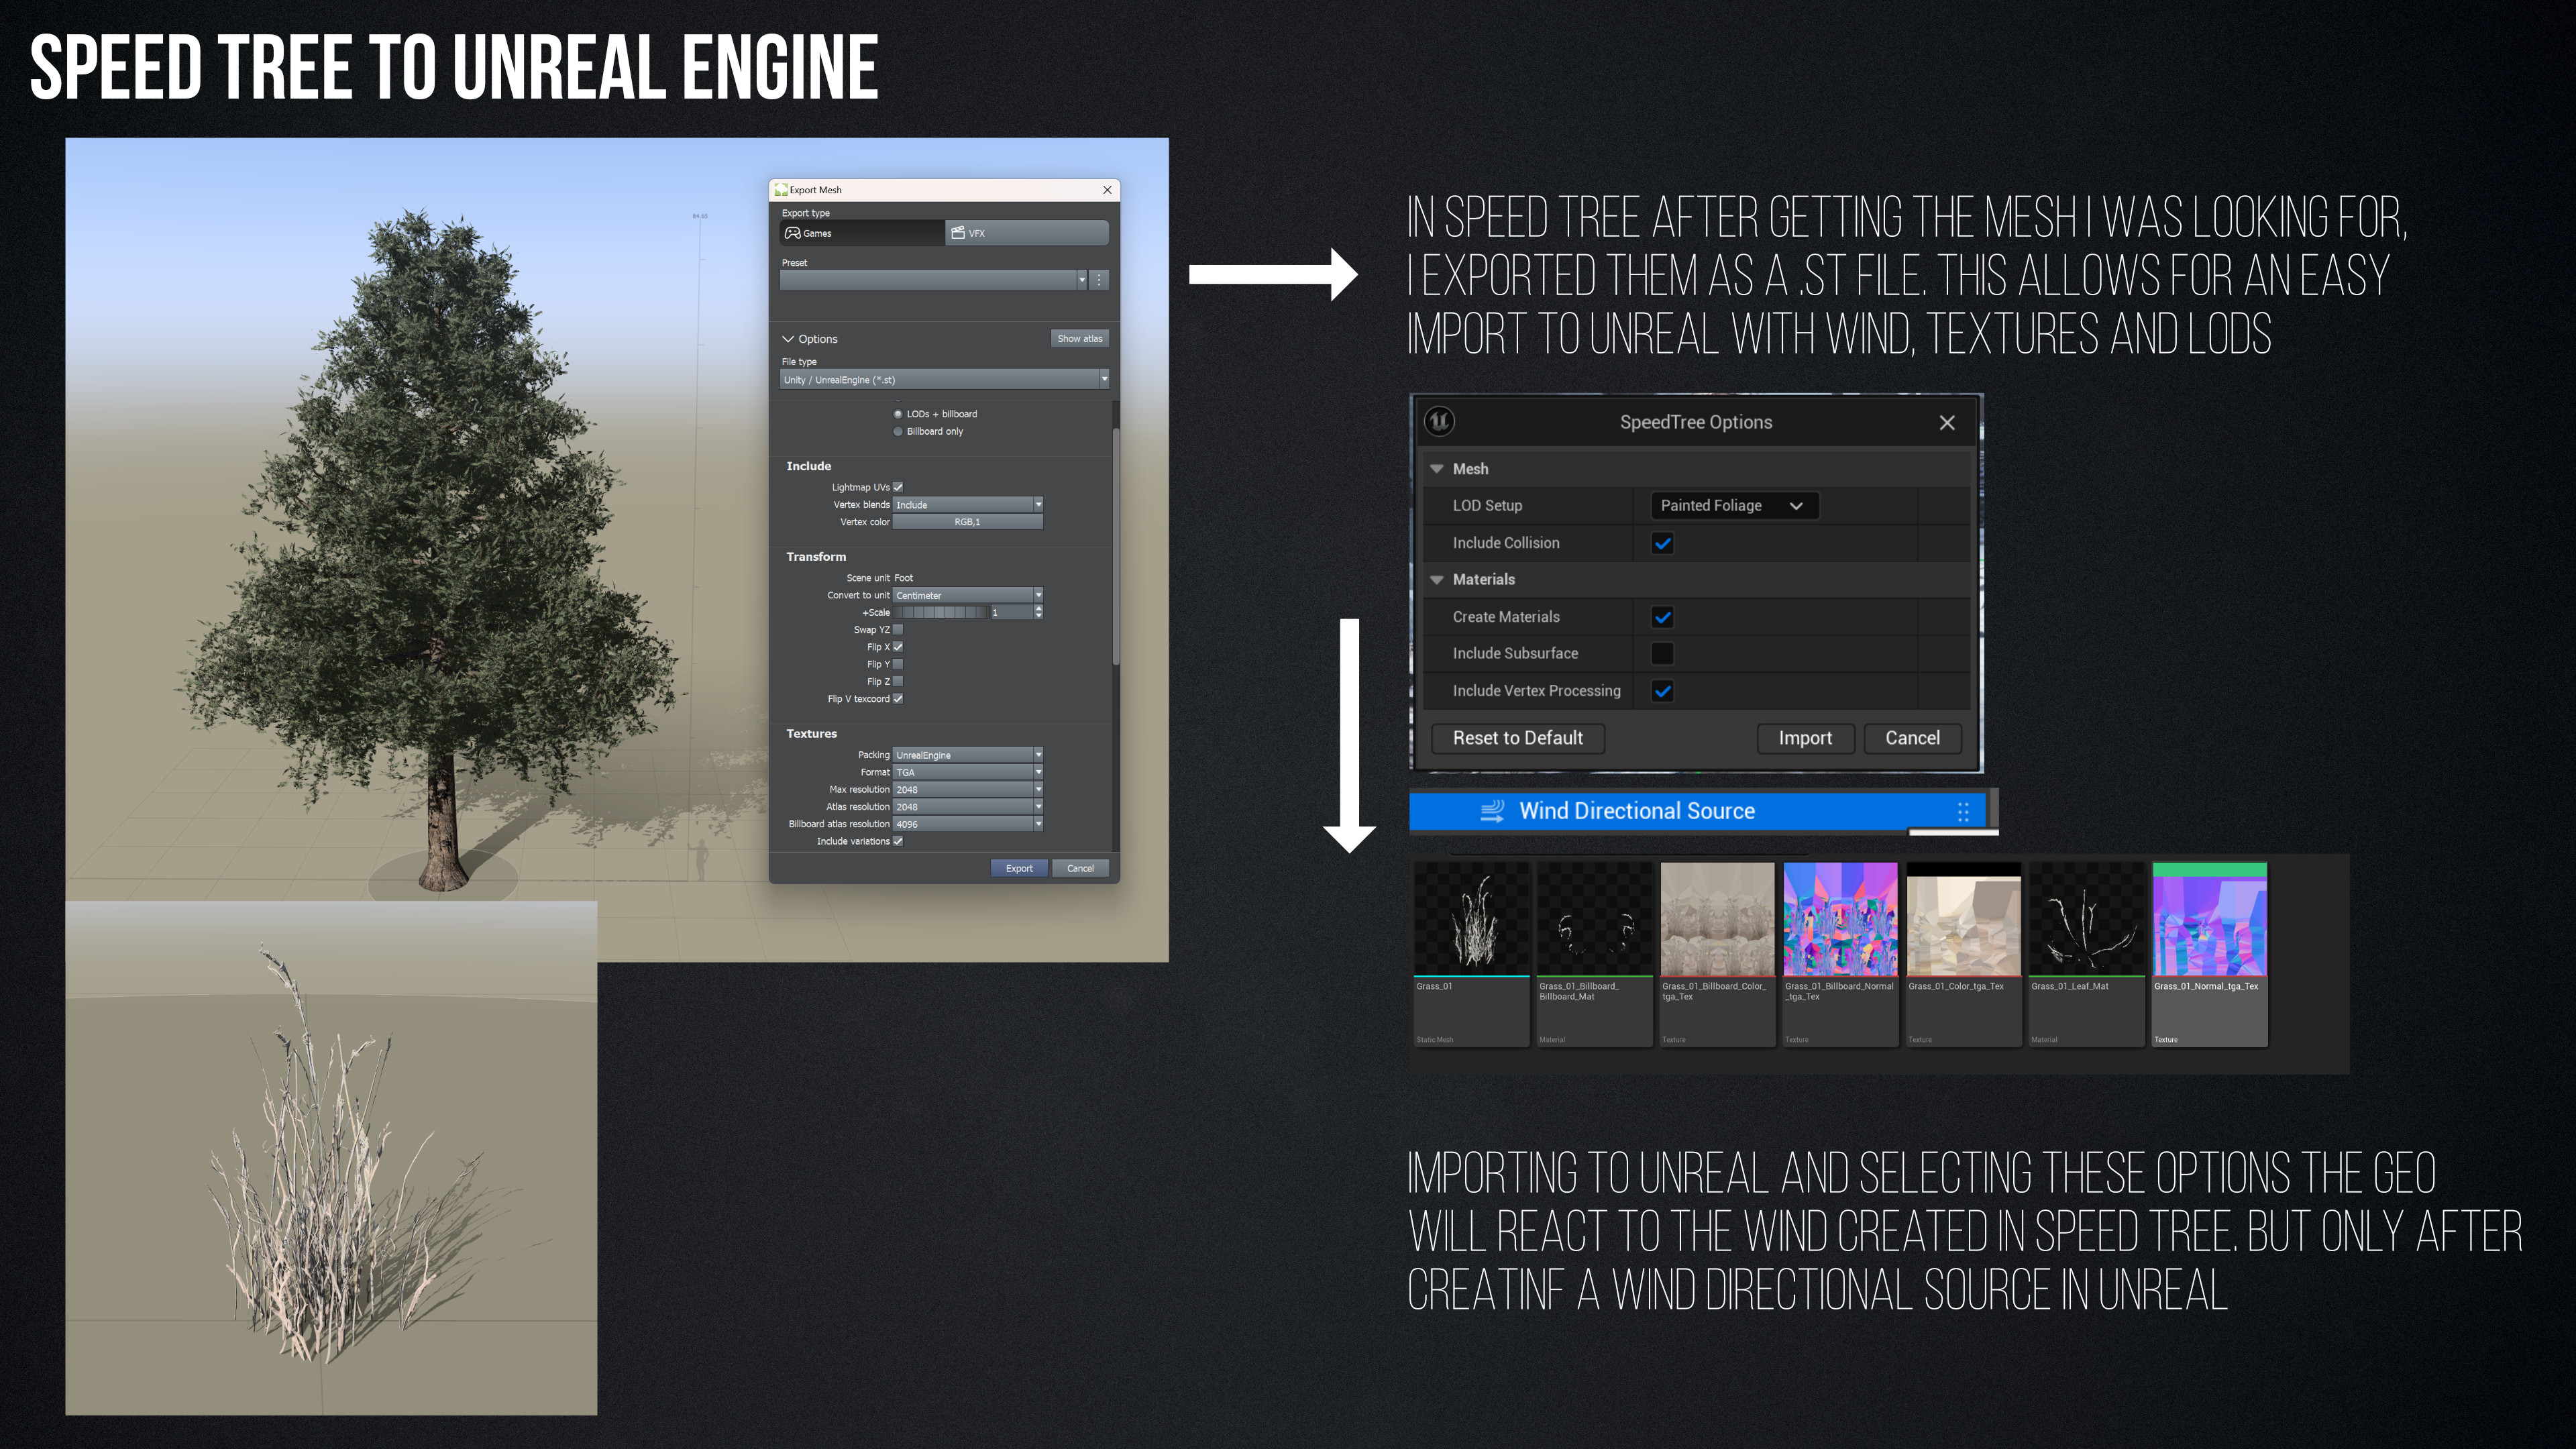
Task: Click the SpeedTree app icon in title bar
Action: click(x=781, y=190)
